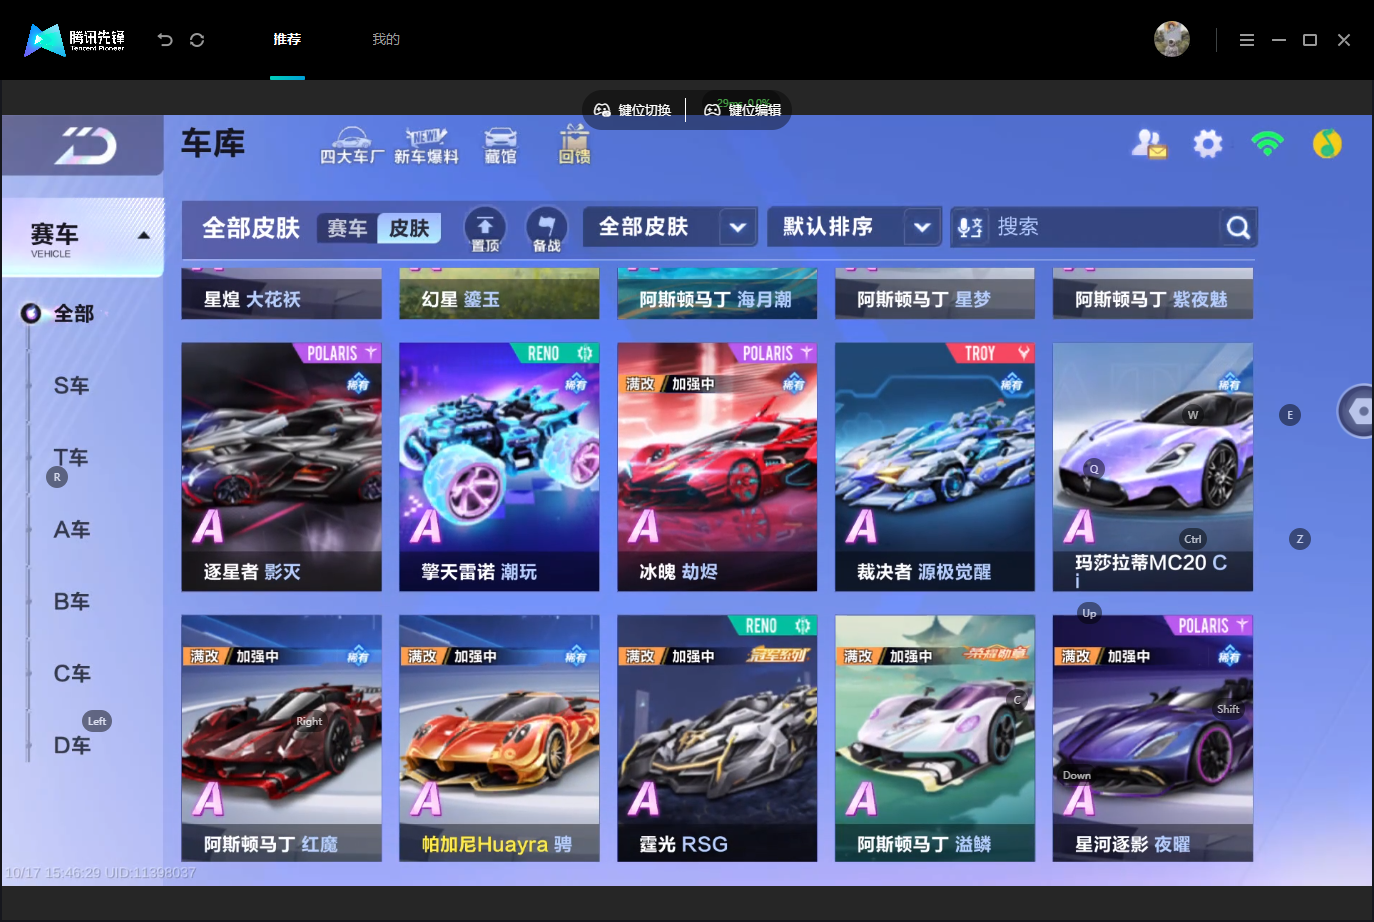
Task: Click the green Wi-Fi signal icon
Action: [x=1267, y=144]
